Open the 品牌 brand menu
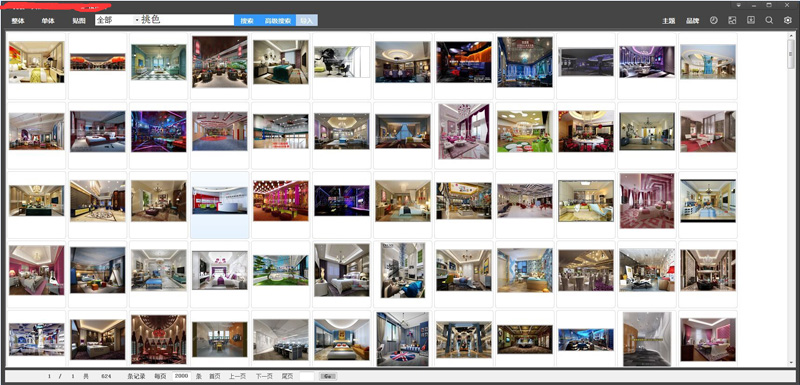The image size is (800, 385). click(x=692, y=21)
